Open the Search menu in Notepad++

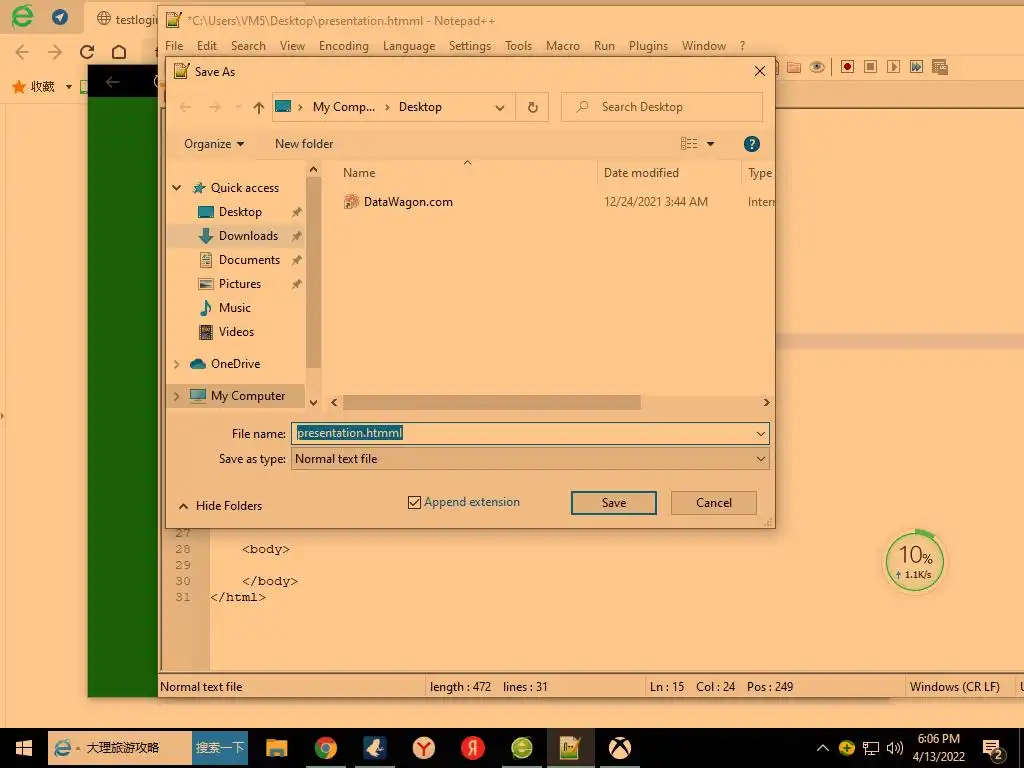click(x=248, y=46)
